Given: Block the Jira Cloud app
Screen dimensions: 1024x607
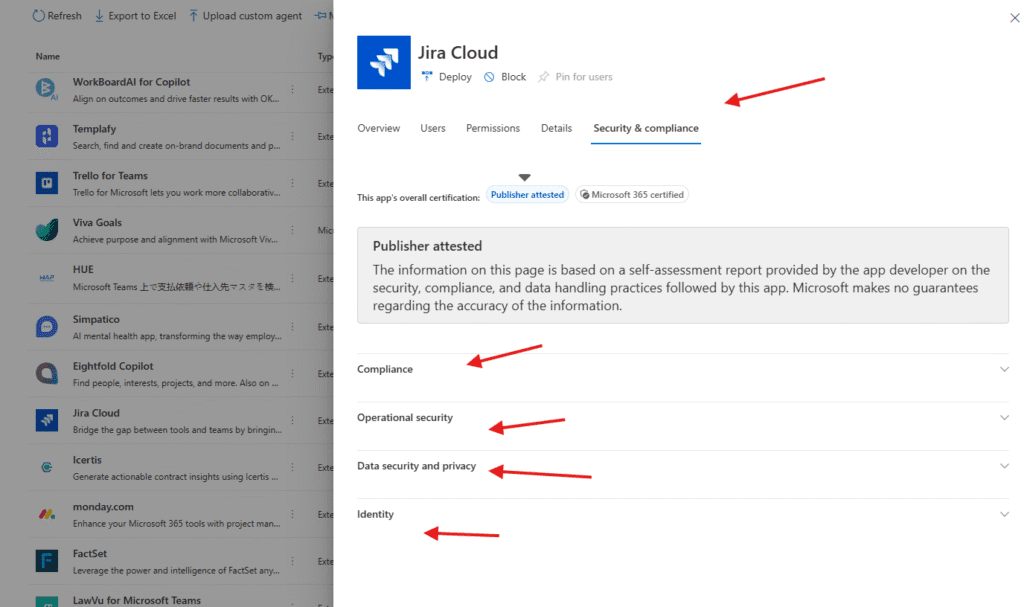Looking at the screenshot, I should (505, 77).
